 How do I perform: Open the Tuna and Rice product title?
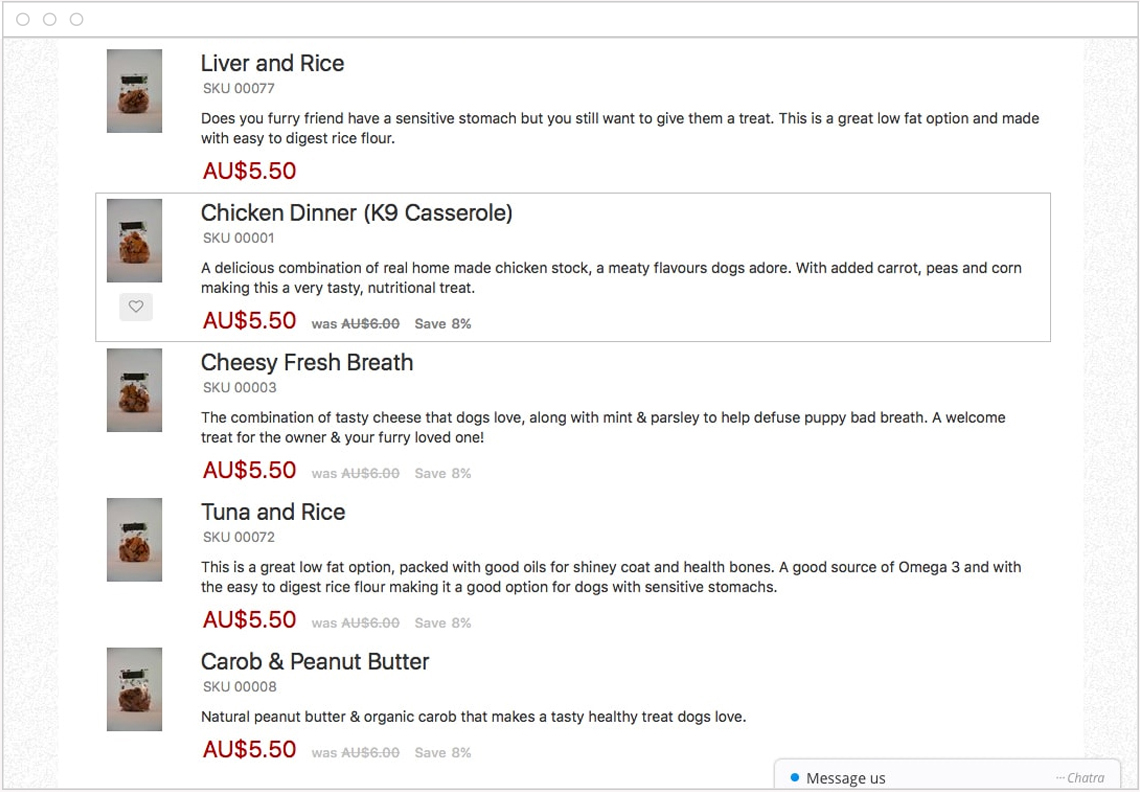click(x=273, y=512)
